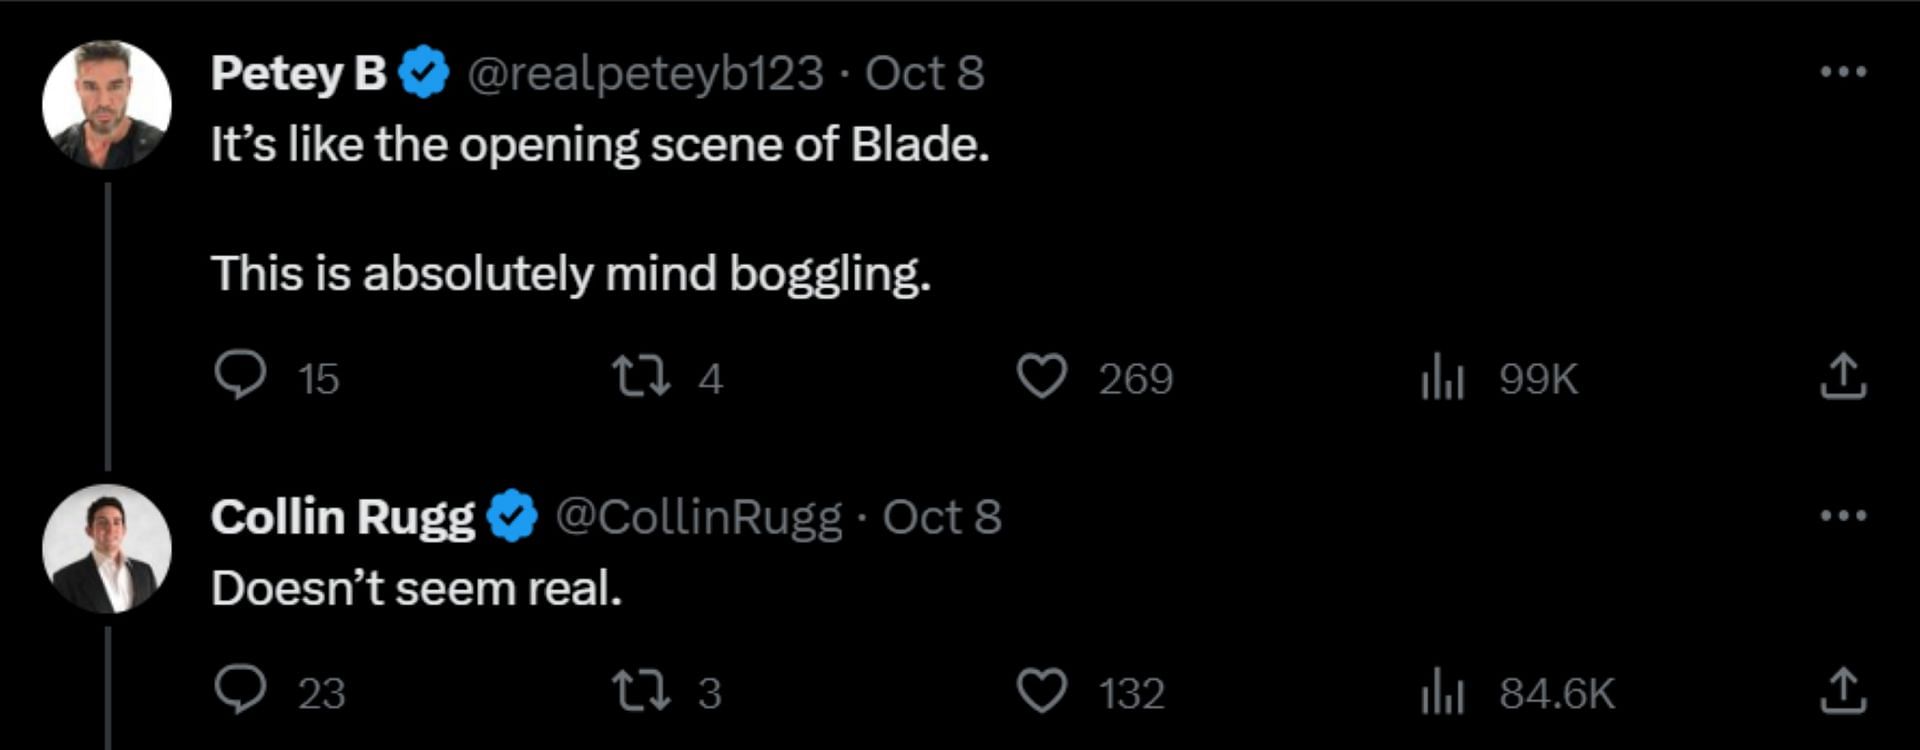Open Petey B's profile picture
This screenshot has height=750, width=1920.
coord(107,104)
